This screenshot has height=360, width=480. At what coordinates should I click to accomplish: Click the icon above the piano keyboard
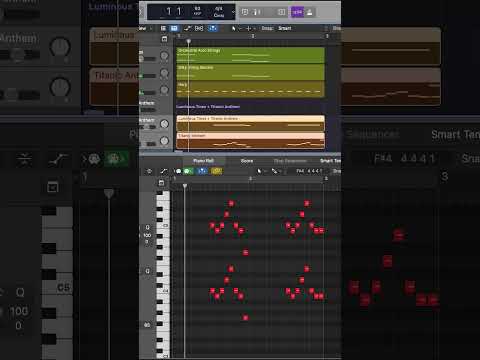pos(161,183)
